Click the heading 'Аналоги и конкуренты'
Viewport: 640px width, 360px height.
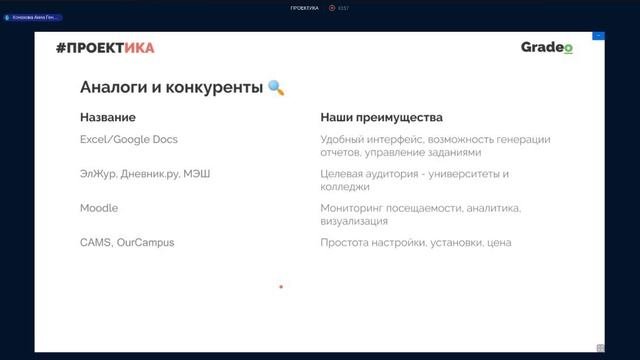pos(171,87)
